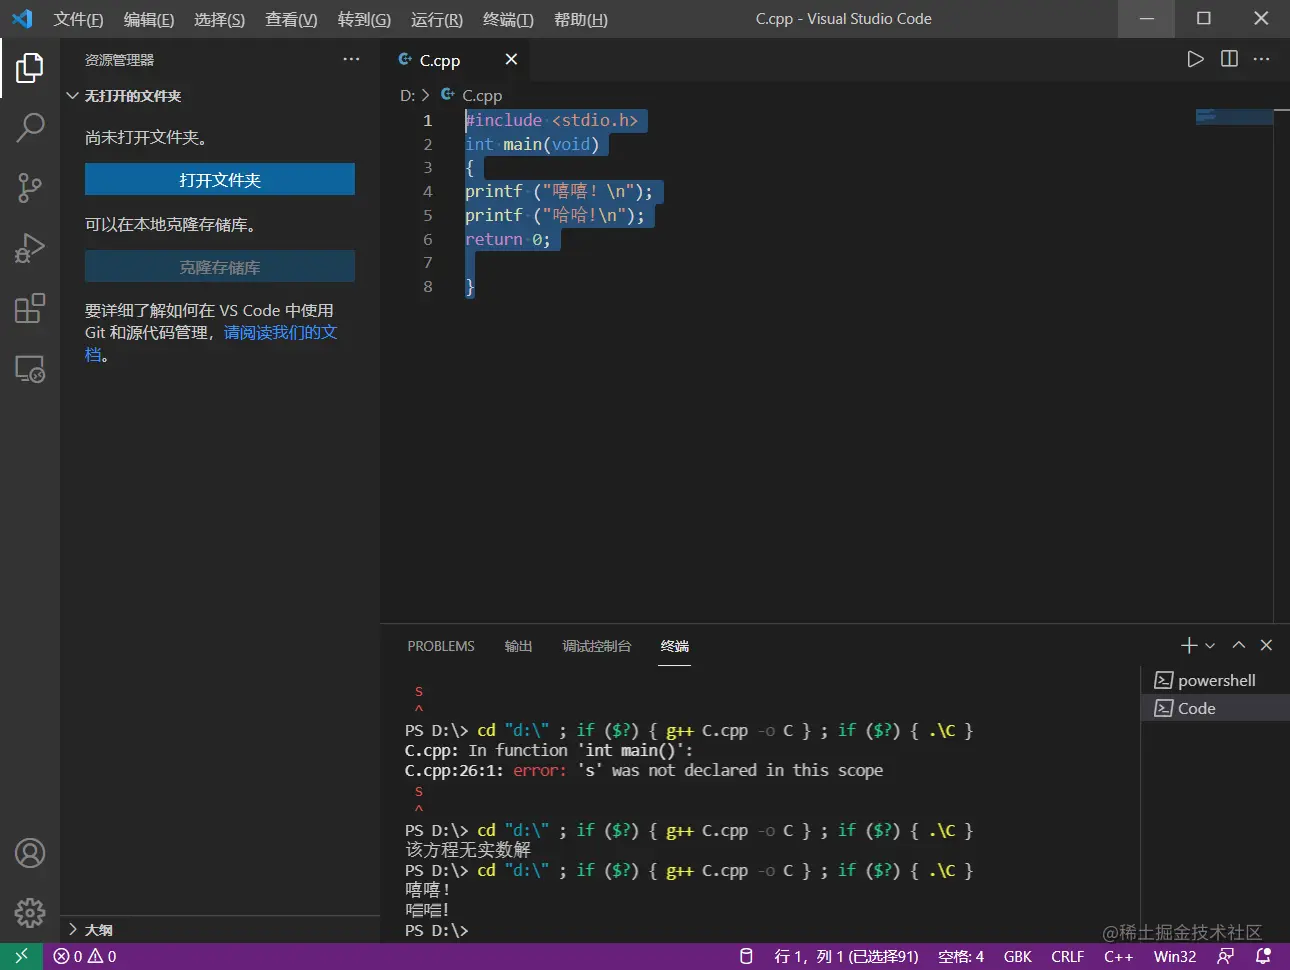This screenshot has height=970, width=1290.
Task: Switch to the PROBLEMS panel tab
Action: point(441,646)
